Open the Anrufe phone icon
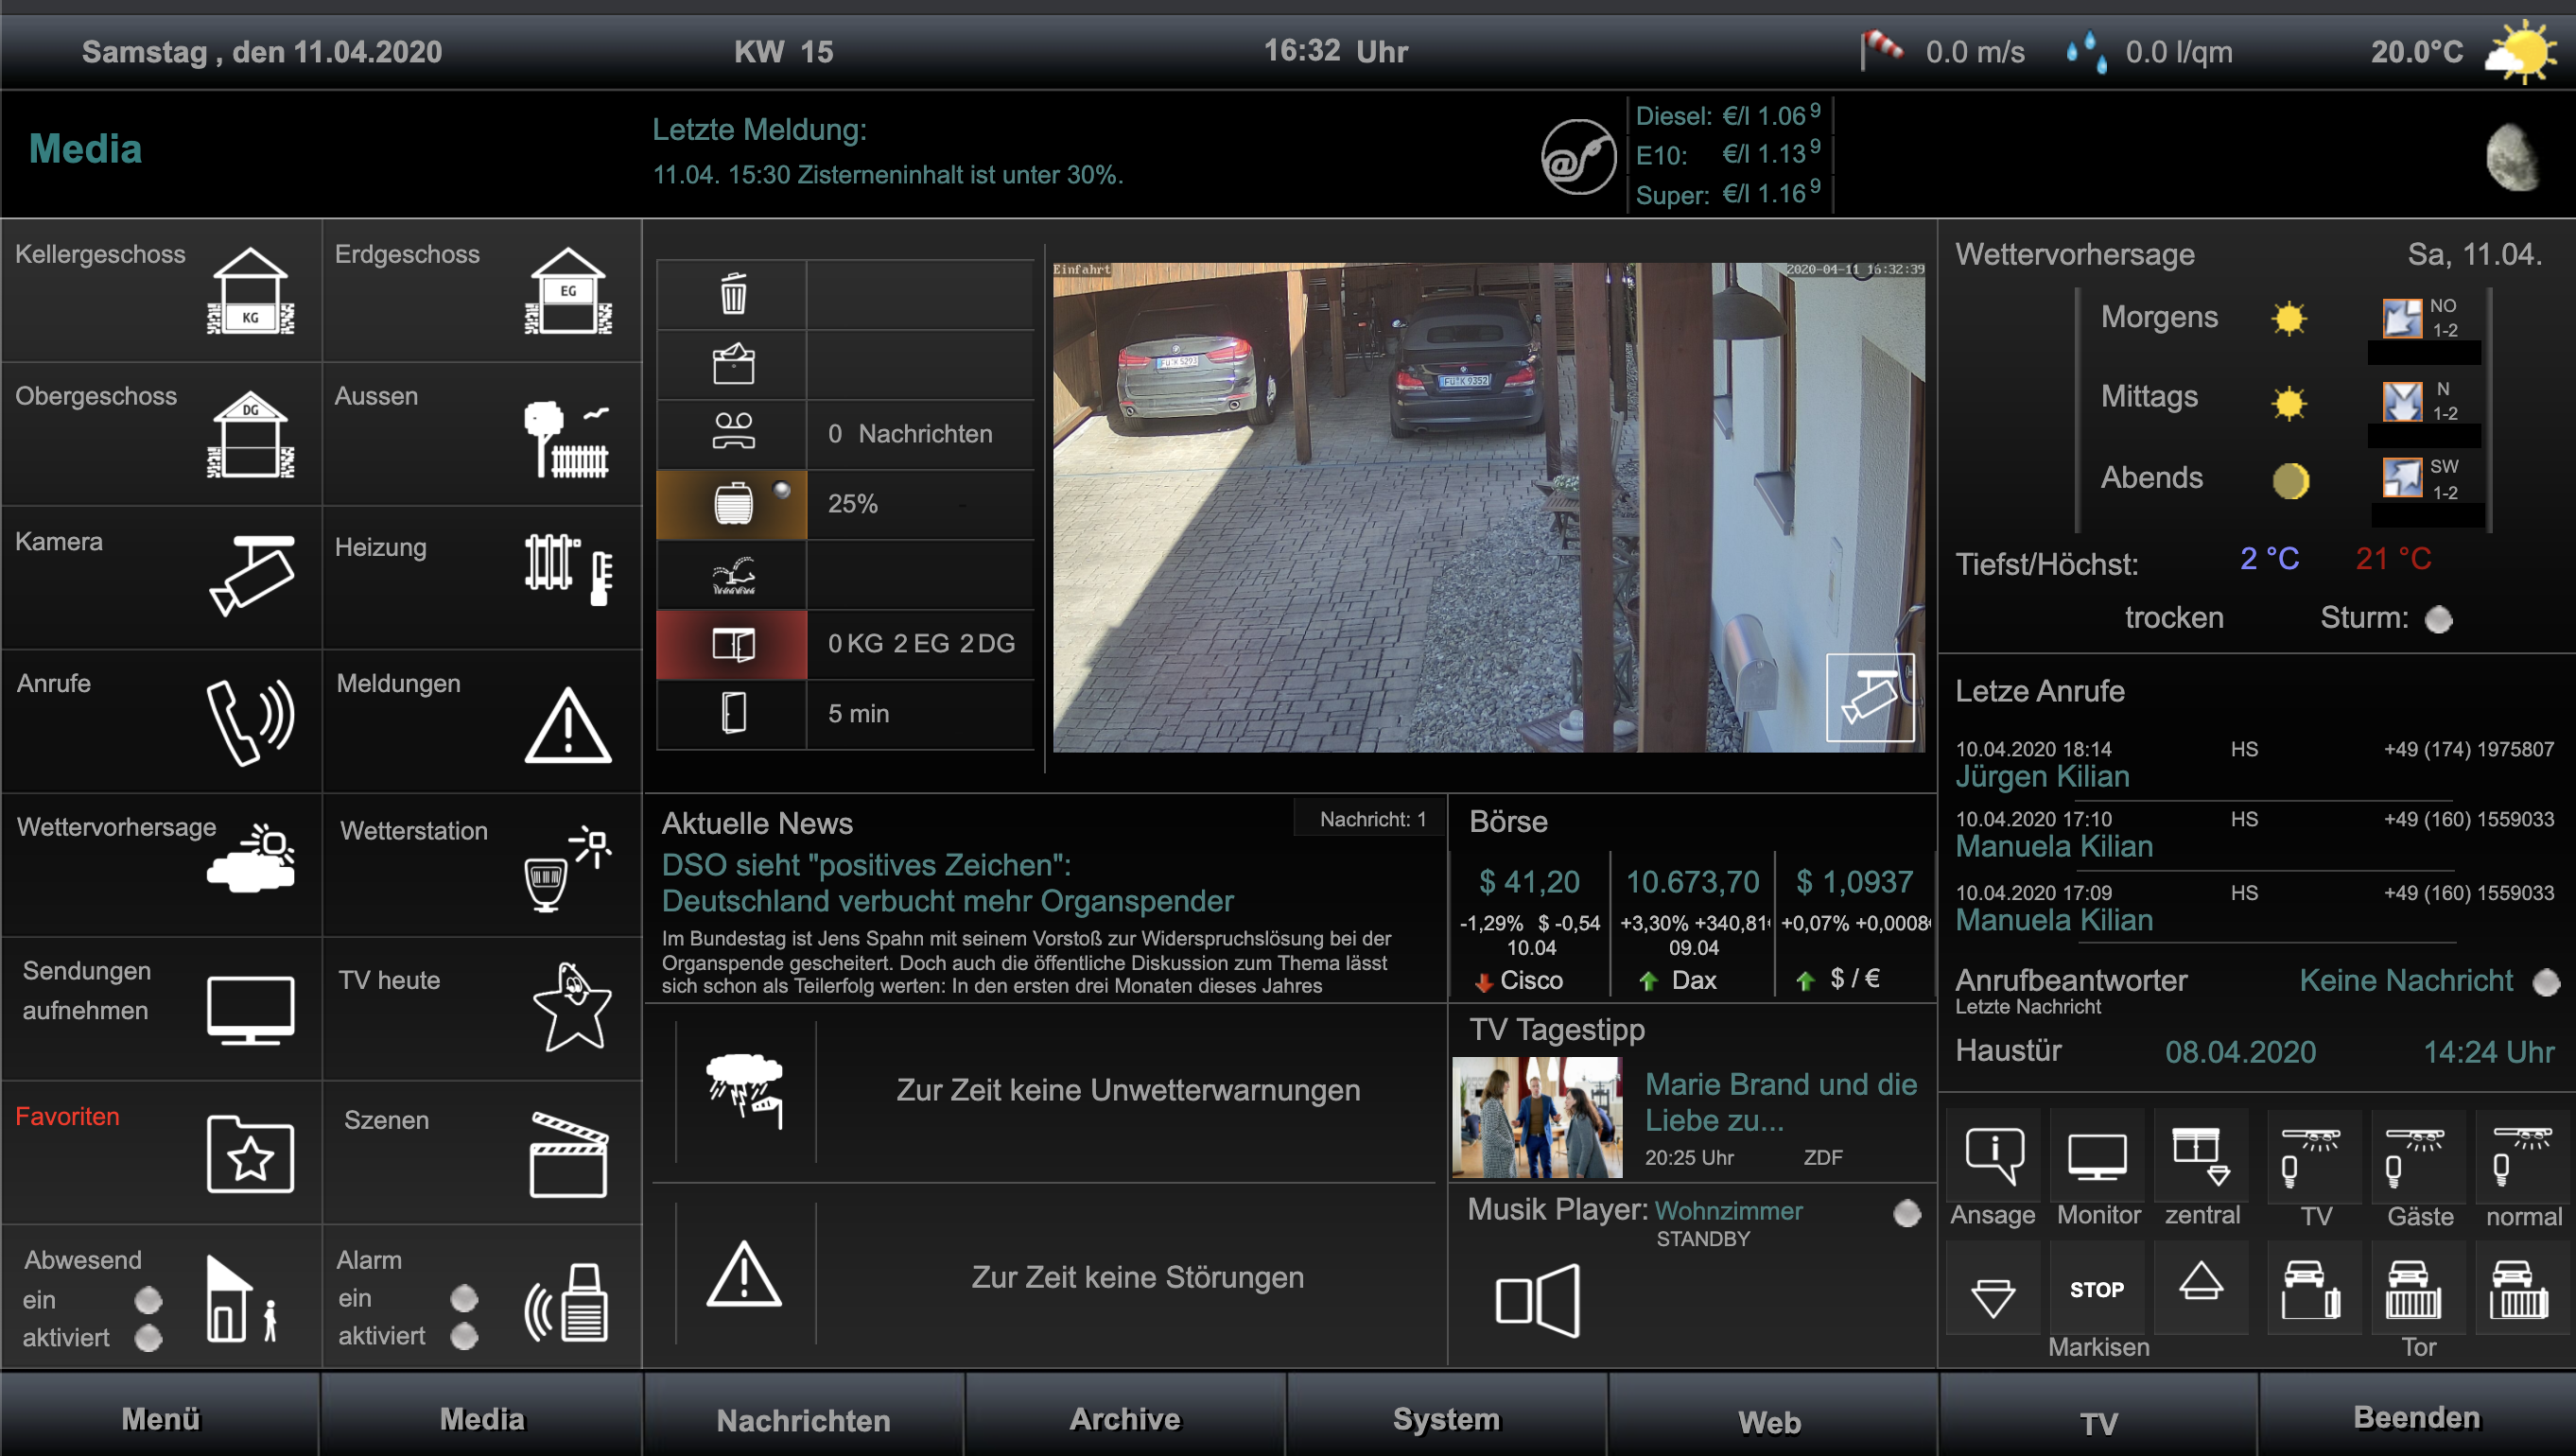2576x1456 pixels. tap(250, 721)
